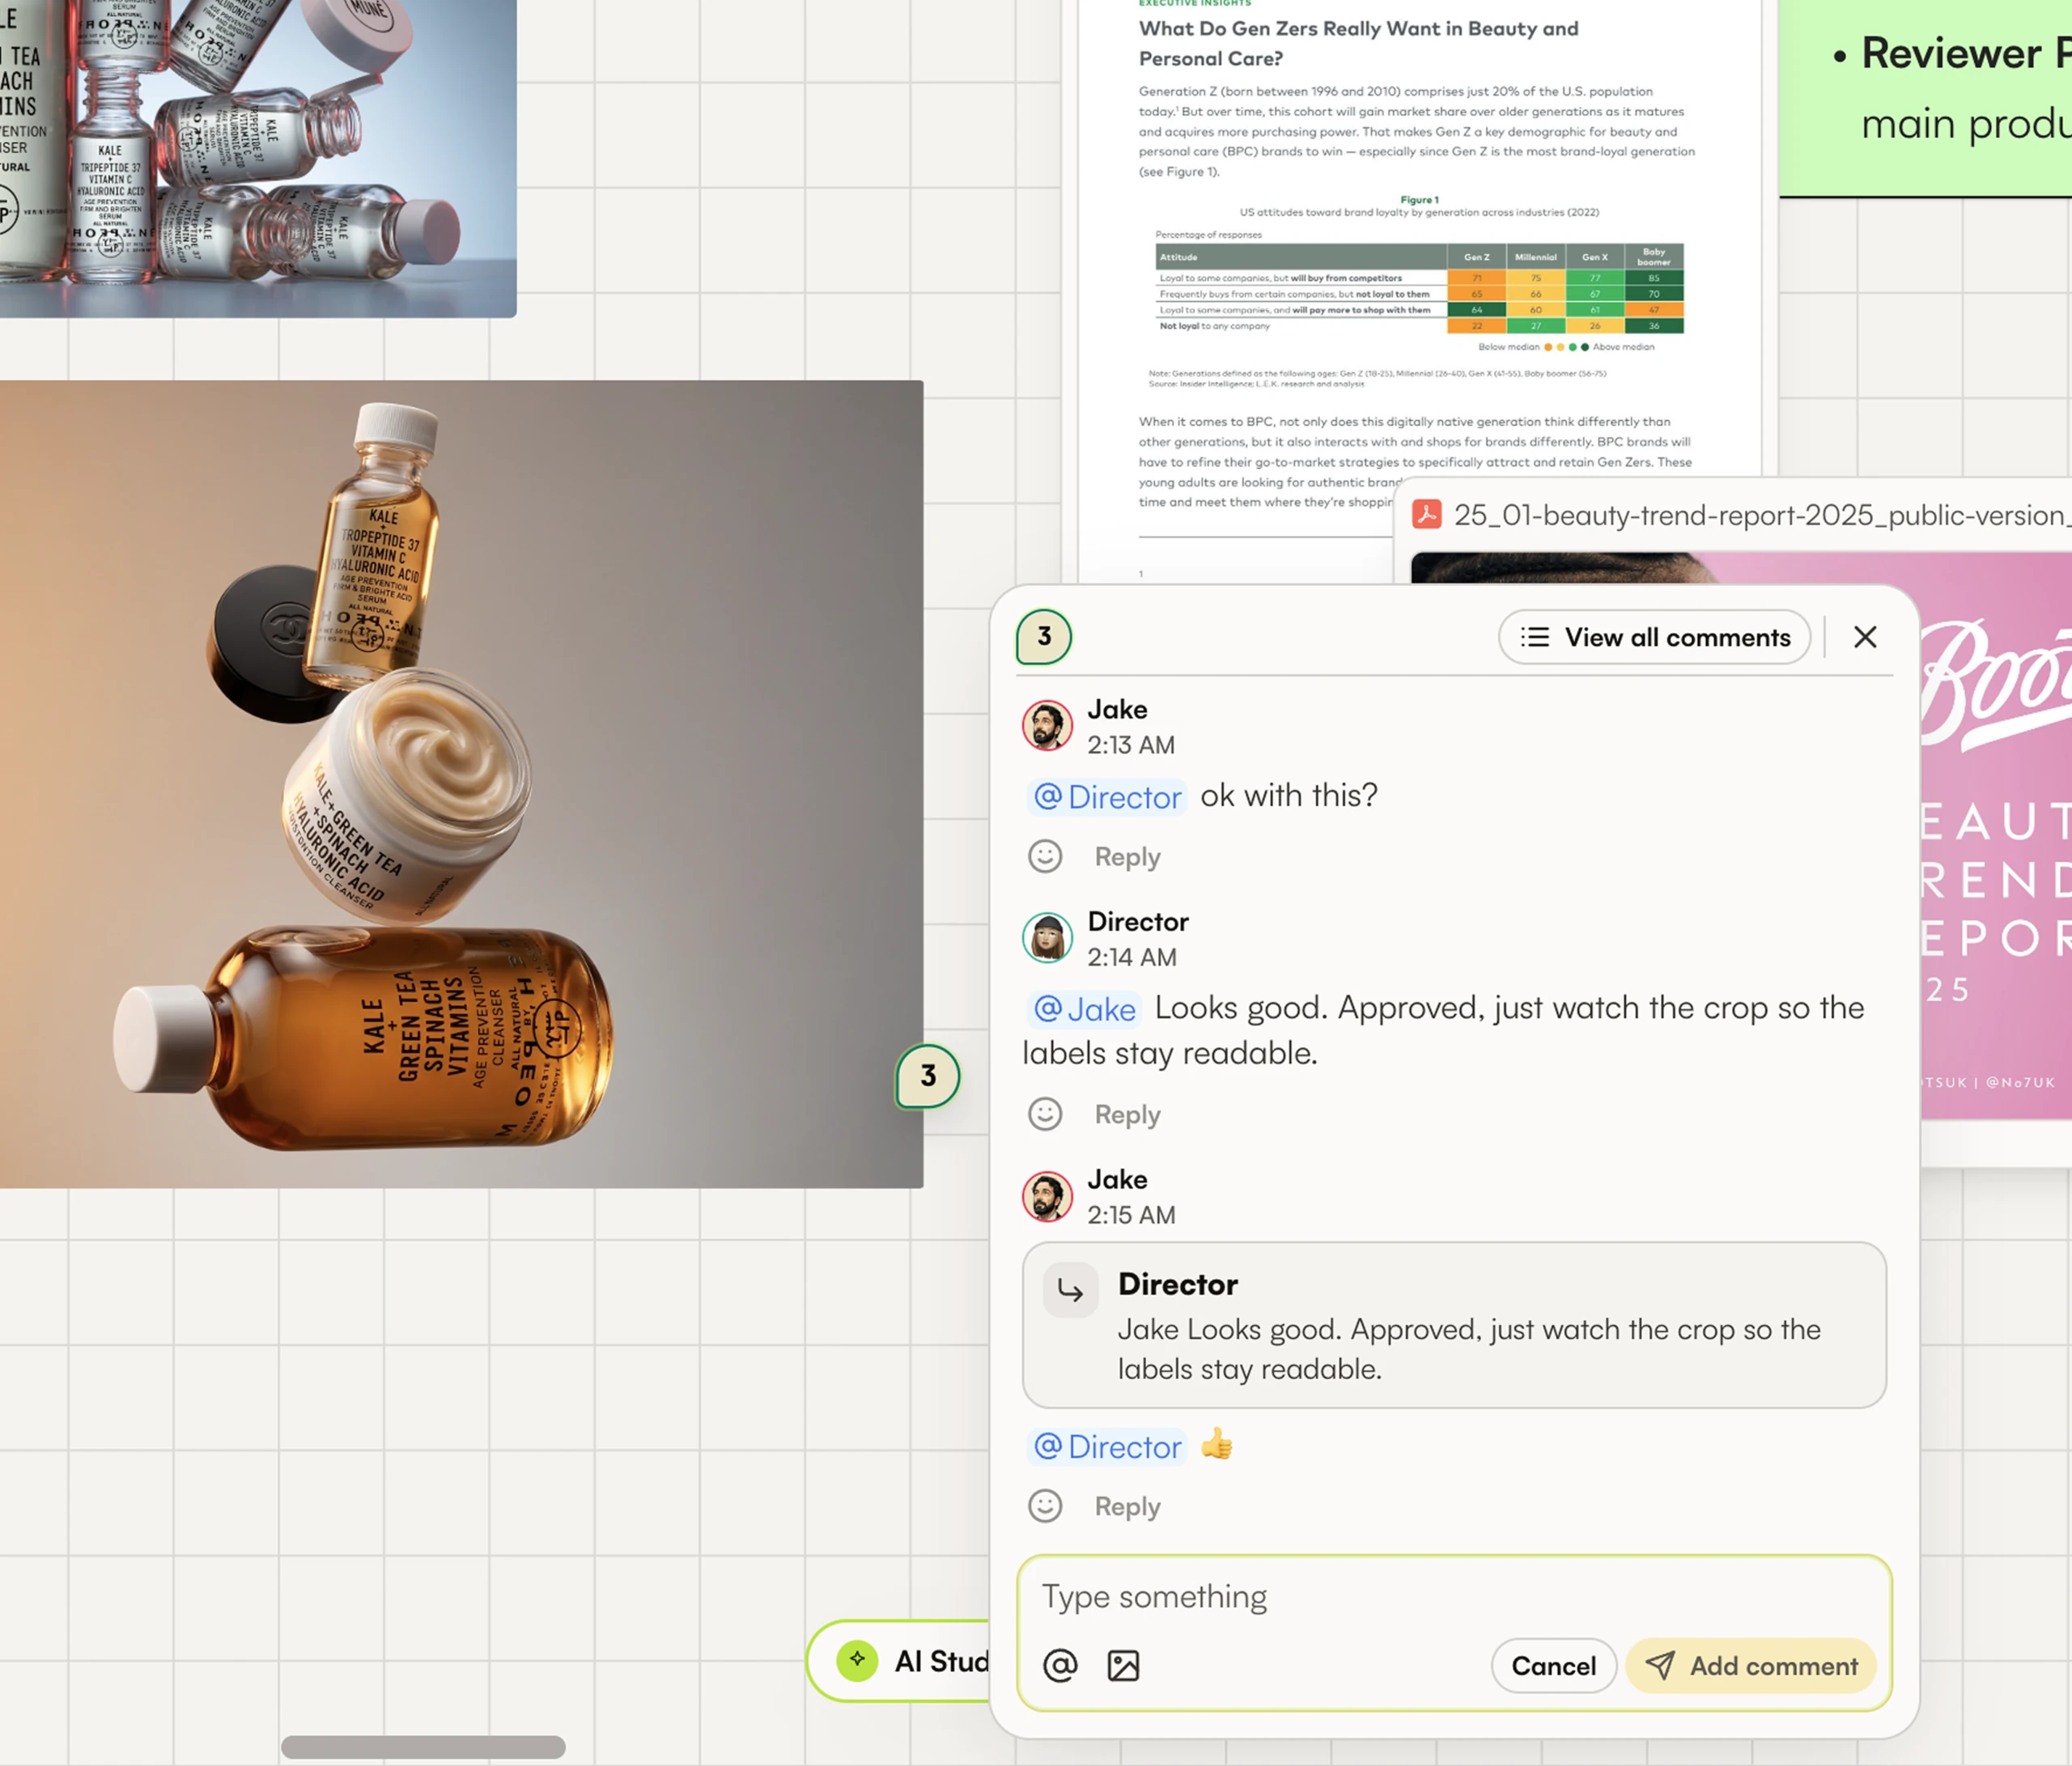Click Director's avatar on 2:14 AM comment
The height and width of the screenshot is (1766, 2072).
tap(1047, 937)
